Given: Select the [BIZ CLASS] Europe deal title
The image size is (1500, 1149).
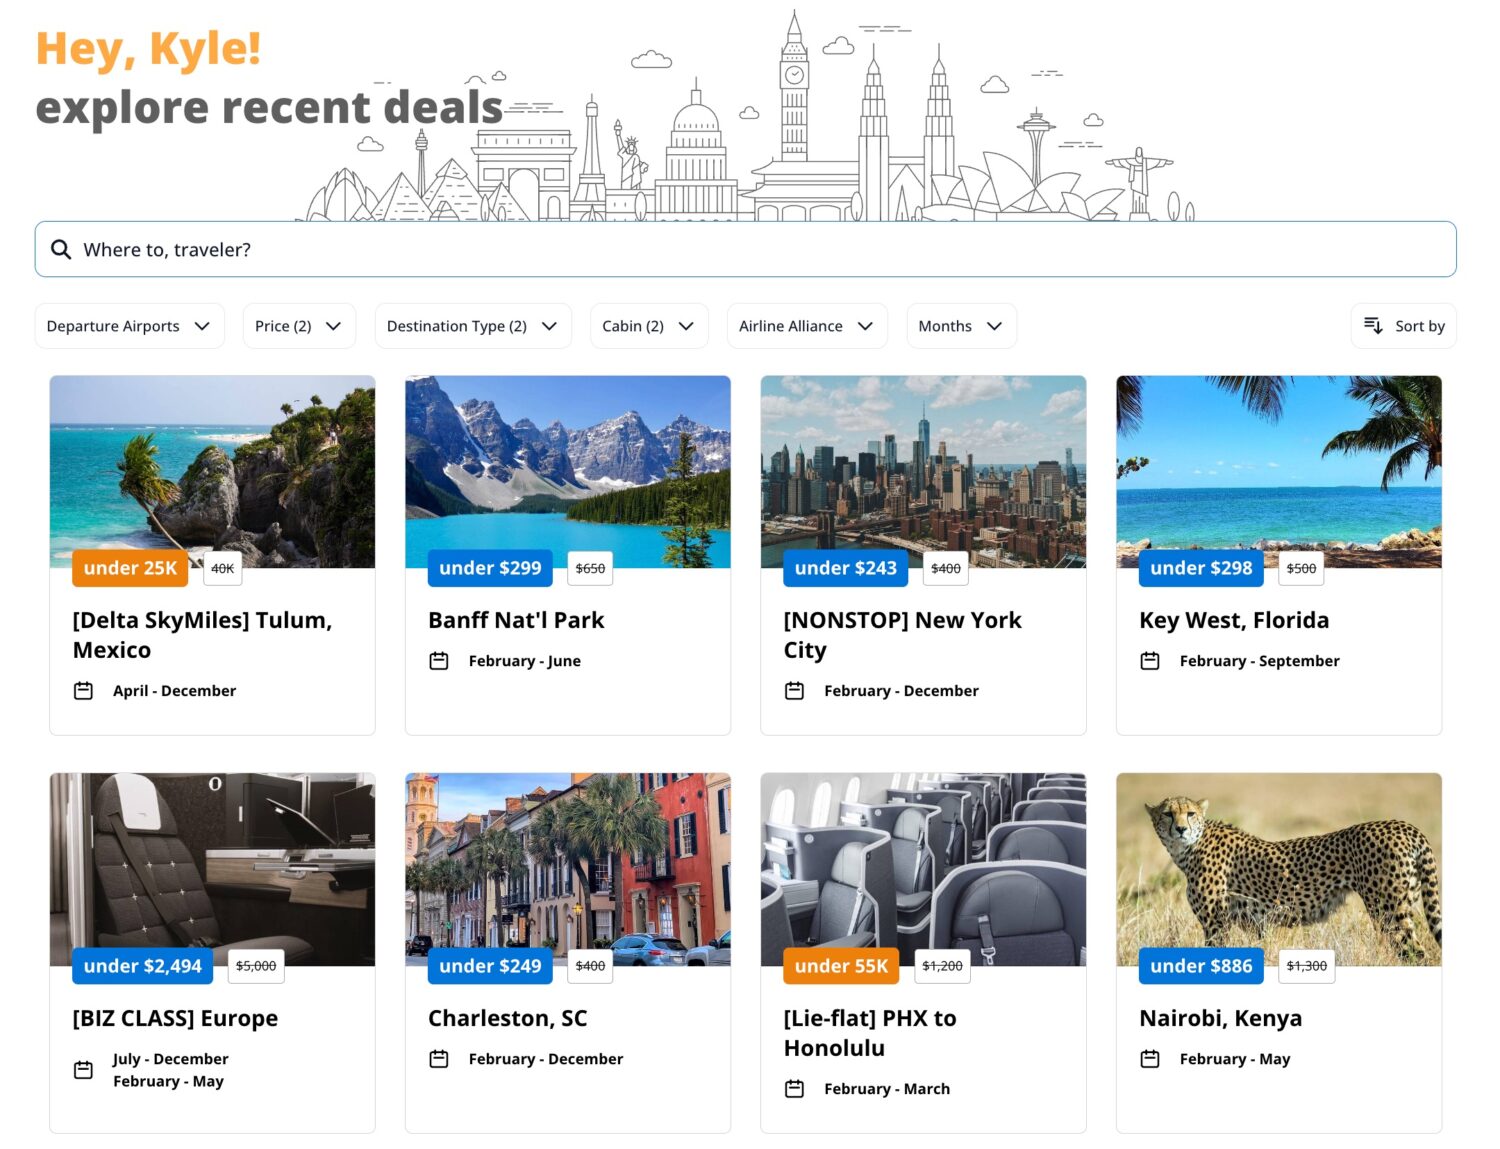Looking at the screenshot, I should tap(174, 1018).
